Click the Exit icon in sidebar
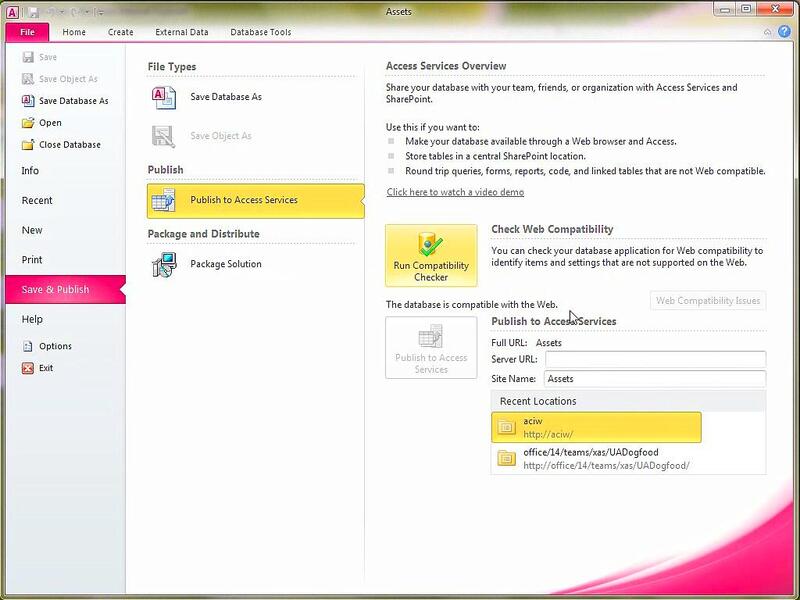Image resolution: width=800 pixels, height=600 pixels. 28,368
